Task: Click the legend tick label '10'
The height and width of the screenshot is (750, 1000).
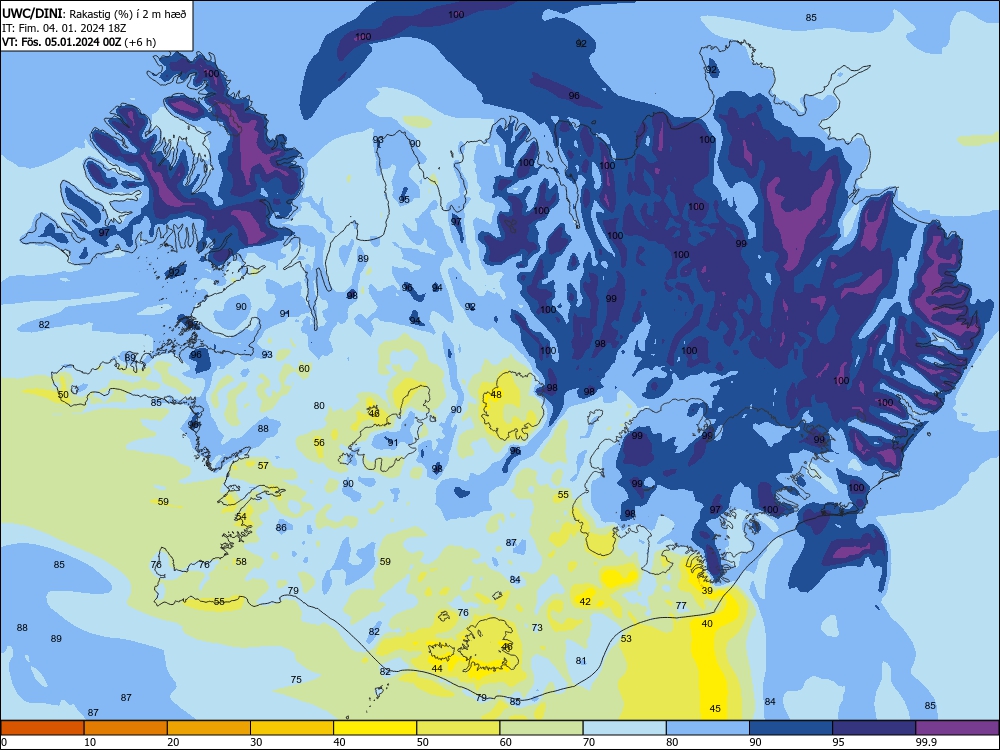Action: [90, 742]
